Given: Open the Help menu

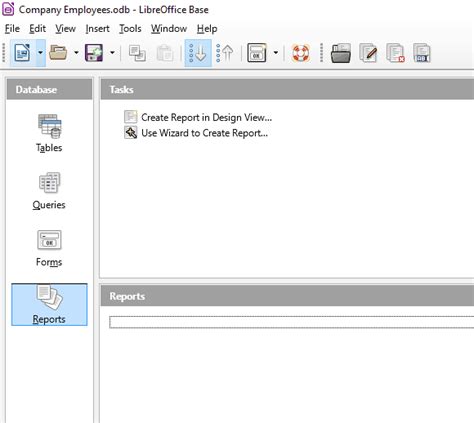Looking at the screenshot, I should (x=207, y=29).
